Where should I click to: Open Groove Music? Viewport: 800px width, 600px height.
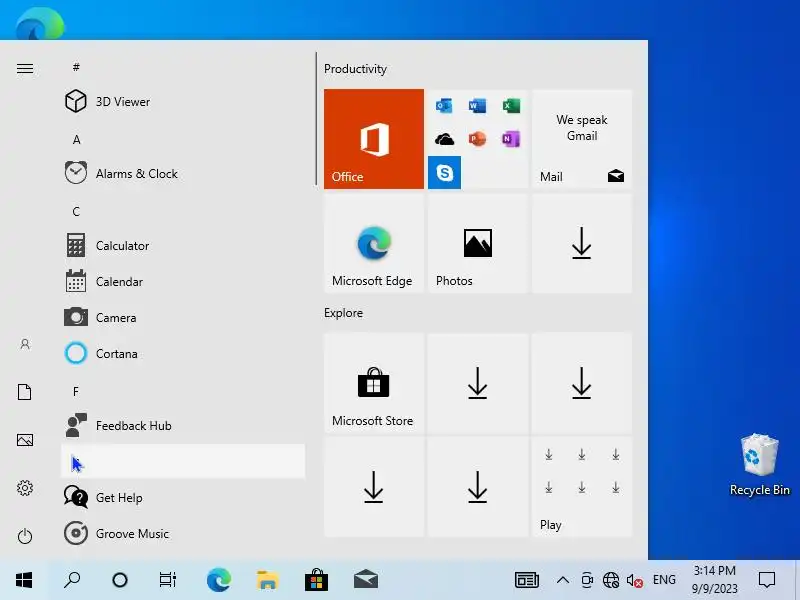183,534
